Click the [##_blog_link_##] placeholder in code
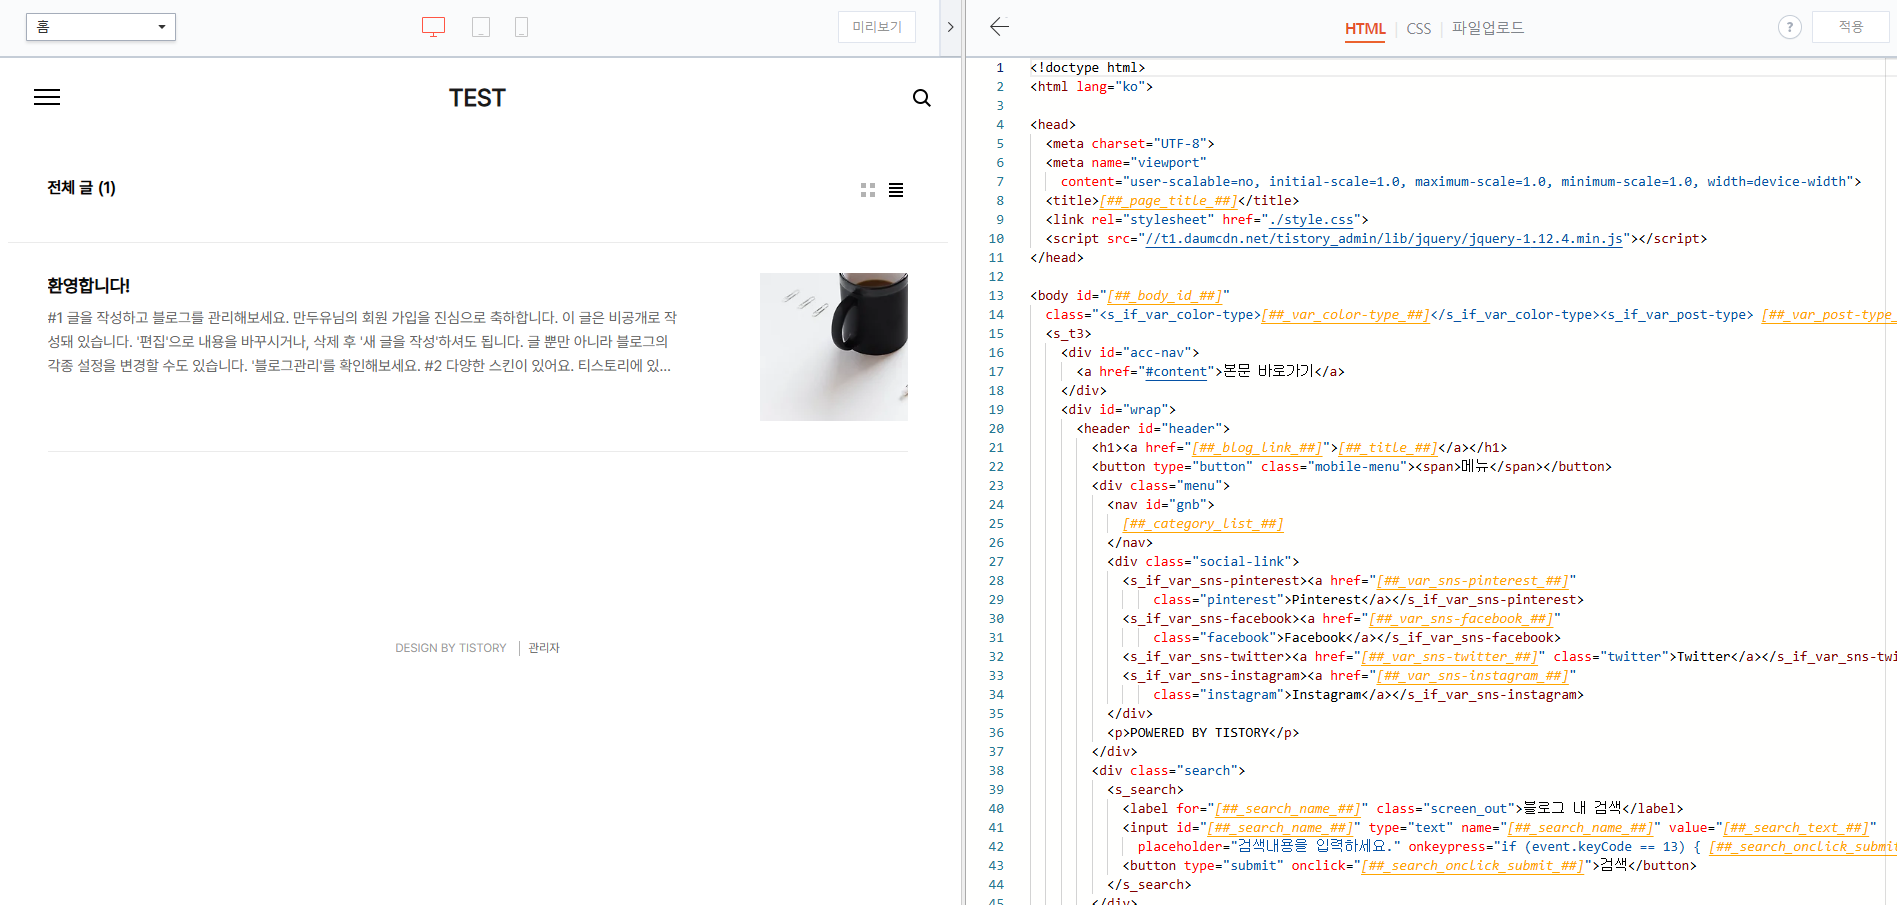This screenshot has width=1897, height=905. [x=1257, y=448]
